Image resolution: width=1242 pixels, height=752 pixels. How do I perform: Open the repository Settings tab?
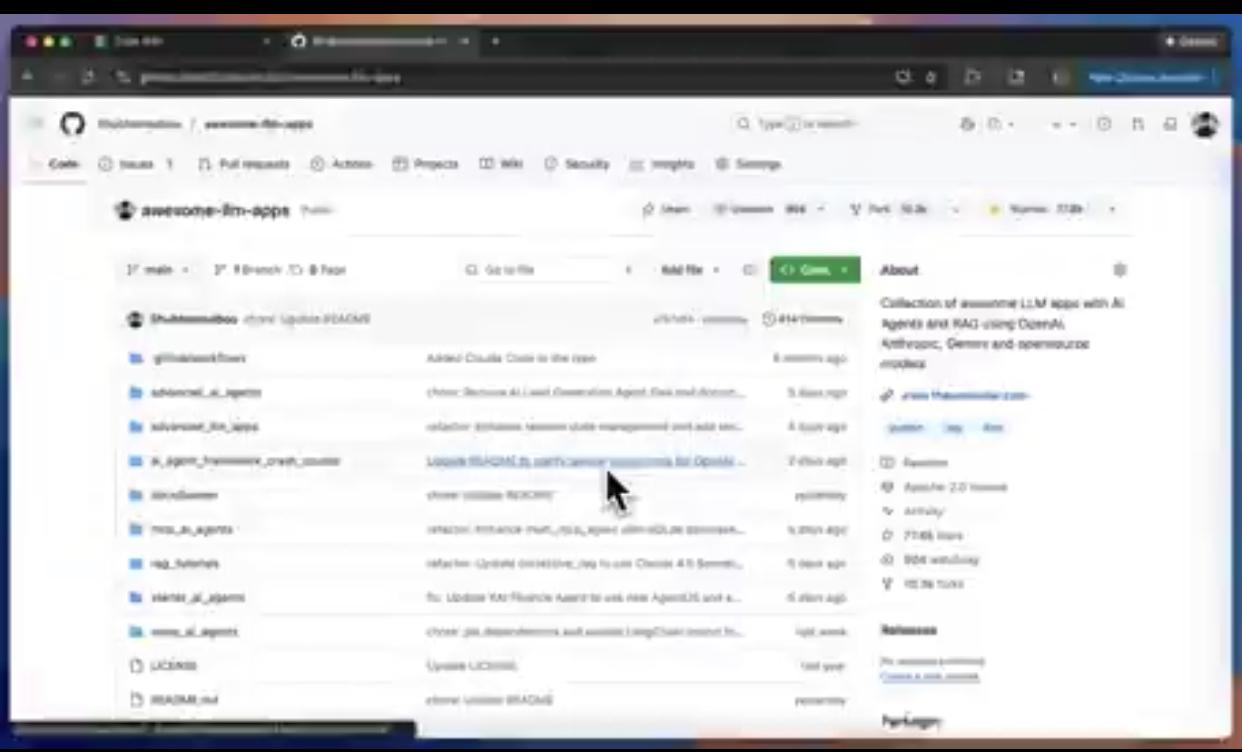click(x=749, y=164)
